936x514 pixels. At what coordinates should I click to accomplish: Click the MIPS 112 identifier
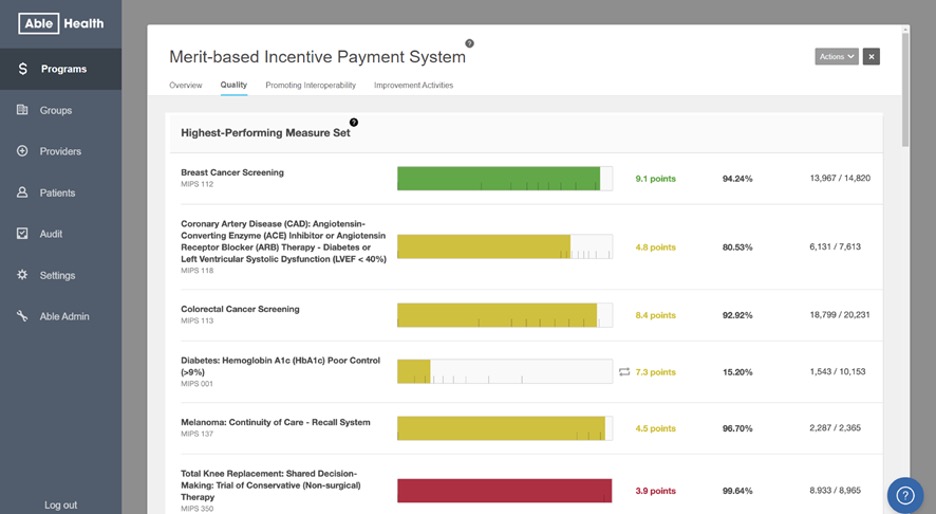197,184
